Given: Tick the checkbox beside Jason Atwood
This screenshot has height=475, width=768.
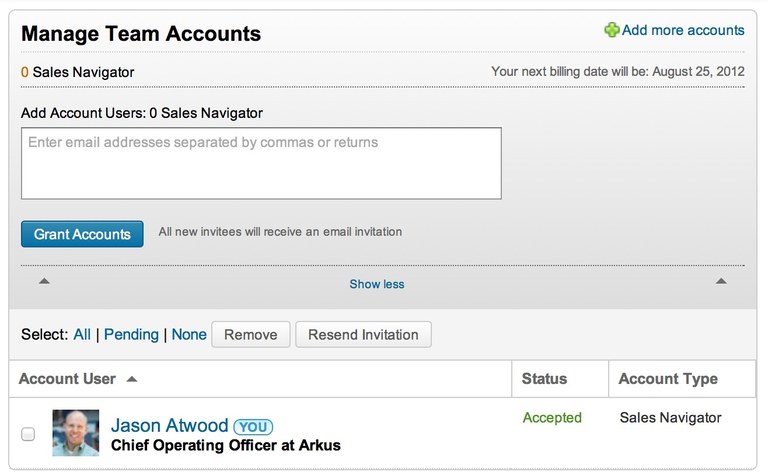Looking at the screenshot, I should (x=28, y=434).
